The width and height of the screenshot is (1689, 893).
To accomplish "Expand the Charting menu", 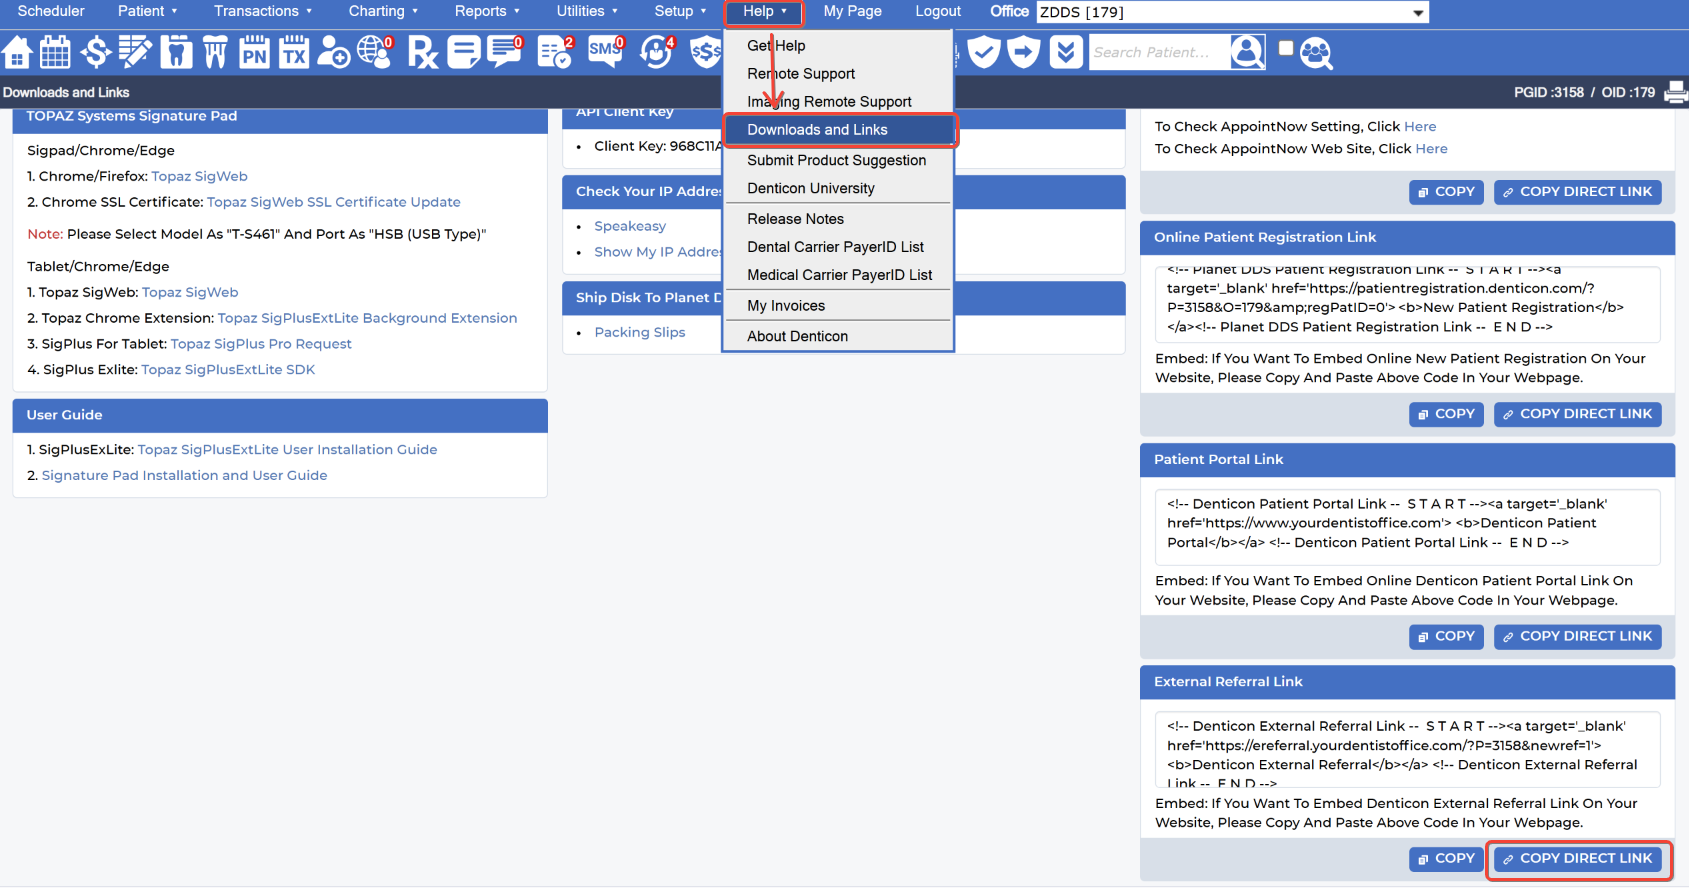I will tap(383, 11).
